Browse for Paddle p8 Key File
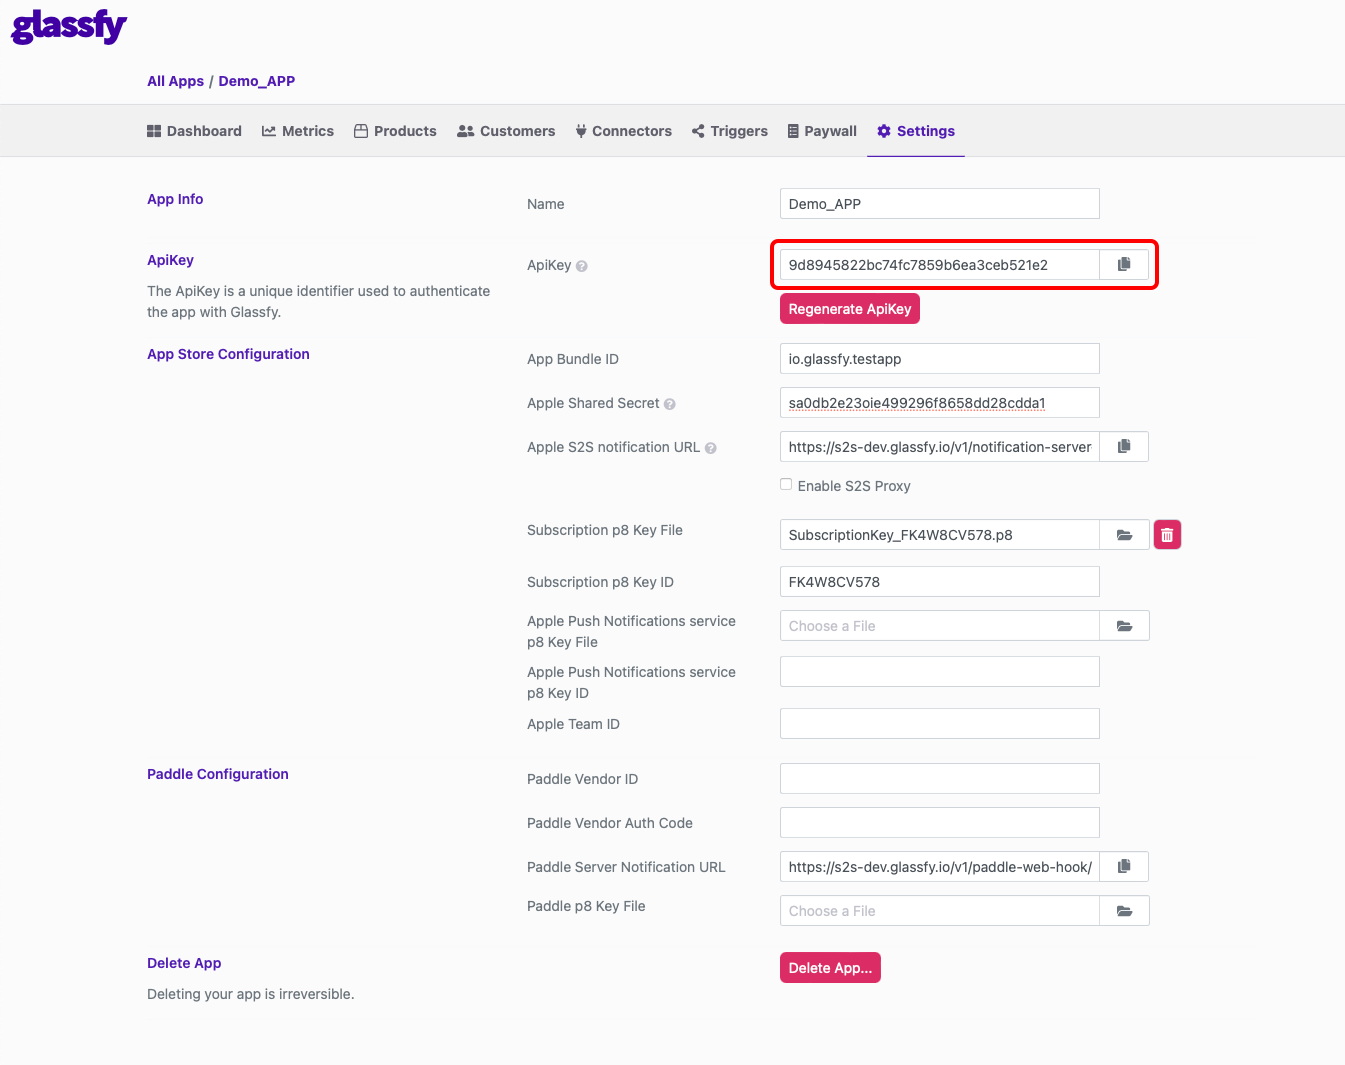The image size is (1345, 1065). pyautogui.click(x=1124, y=911)
